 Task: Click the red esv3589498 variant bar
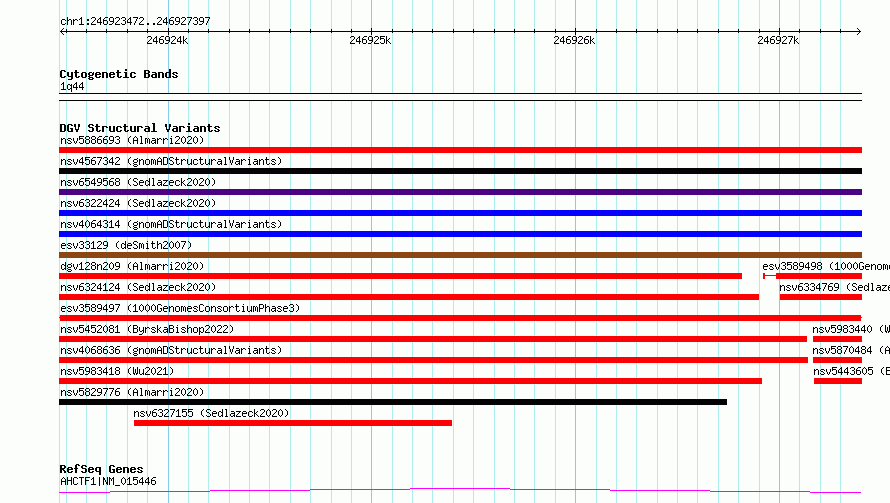(x=812, y=276)
